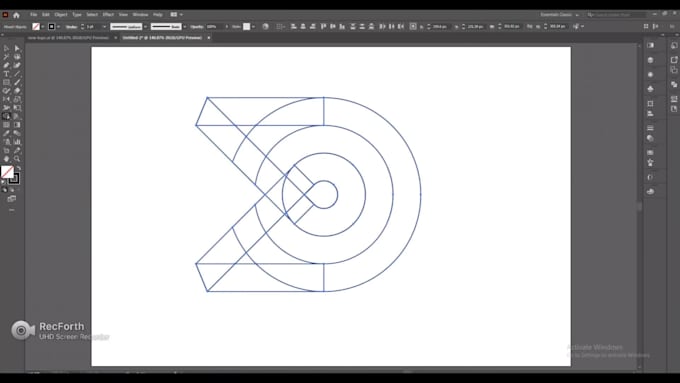Screen dimensions: 680x383
Task: Click the Fill swatch in toolbar
Action: click(x=7, y=172)
